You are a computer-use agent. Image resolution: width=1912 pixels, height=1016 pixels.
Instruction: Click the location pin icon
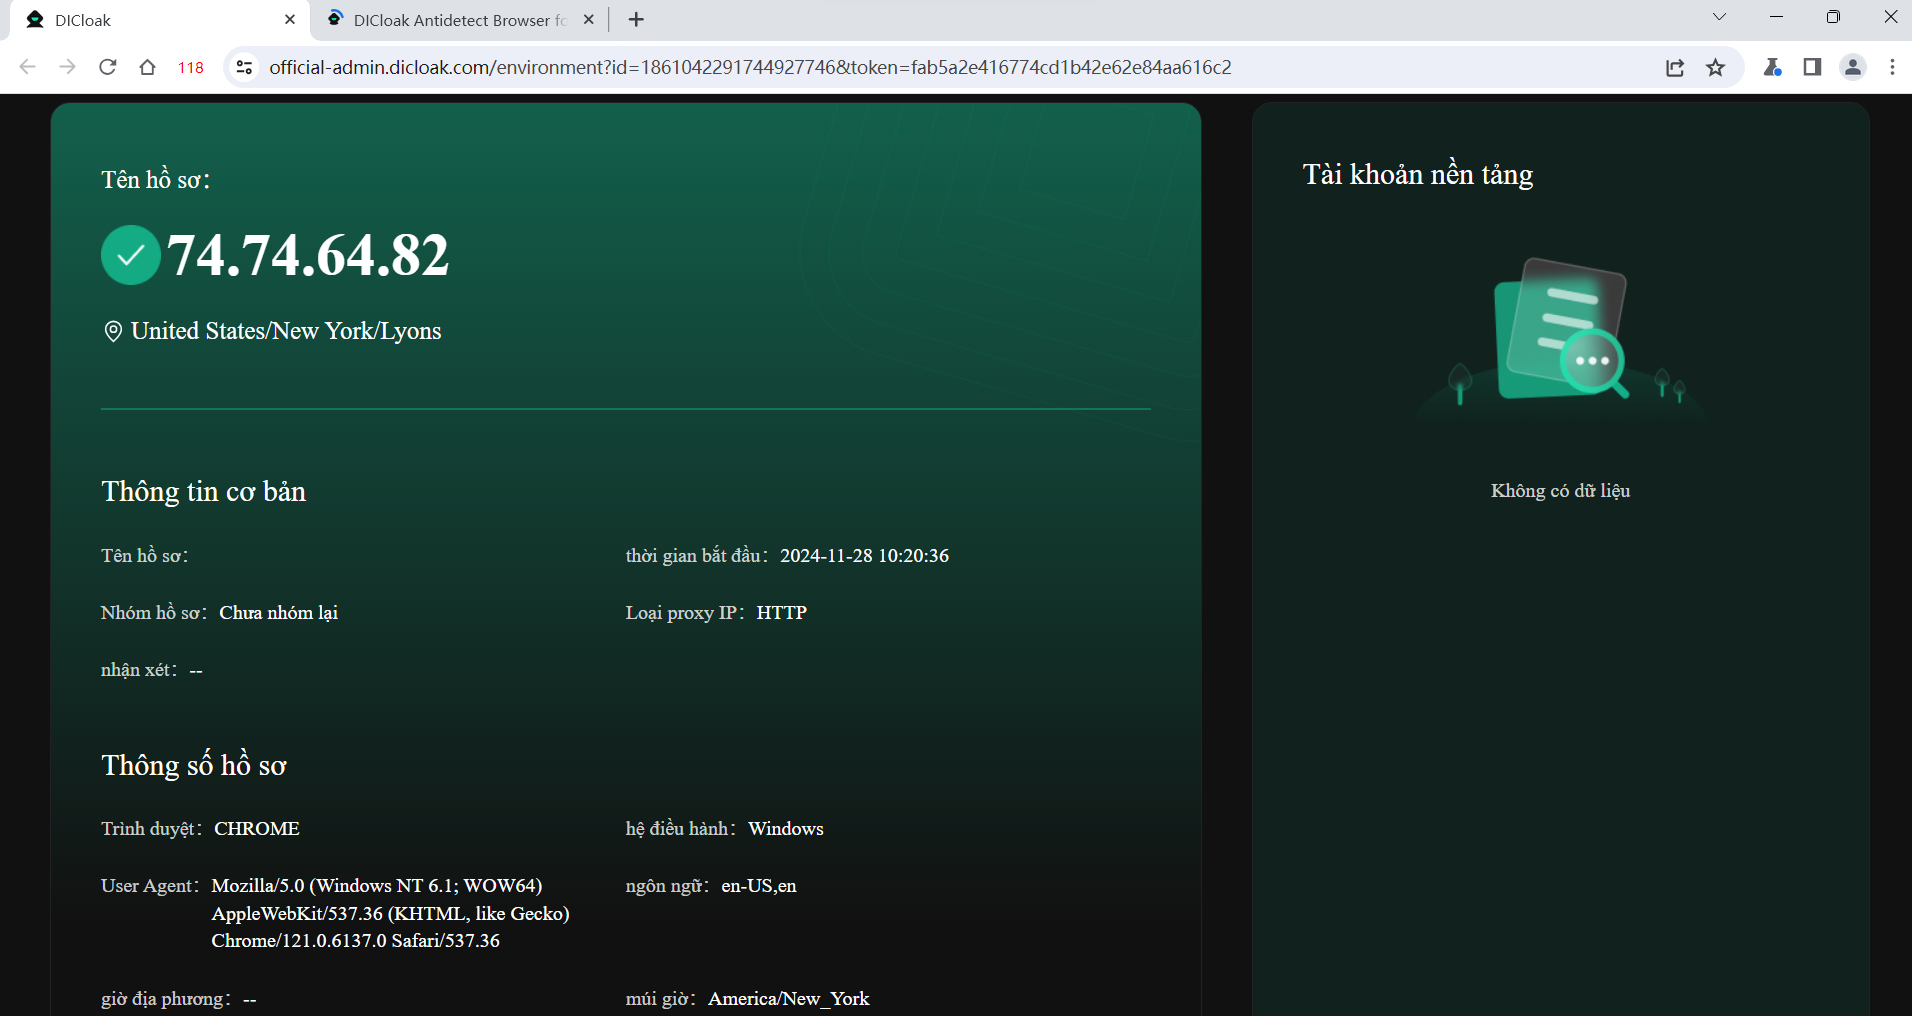pos(113,331)
